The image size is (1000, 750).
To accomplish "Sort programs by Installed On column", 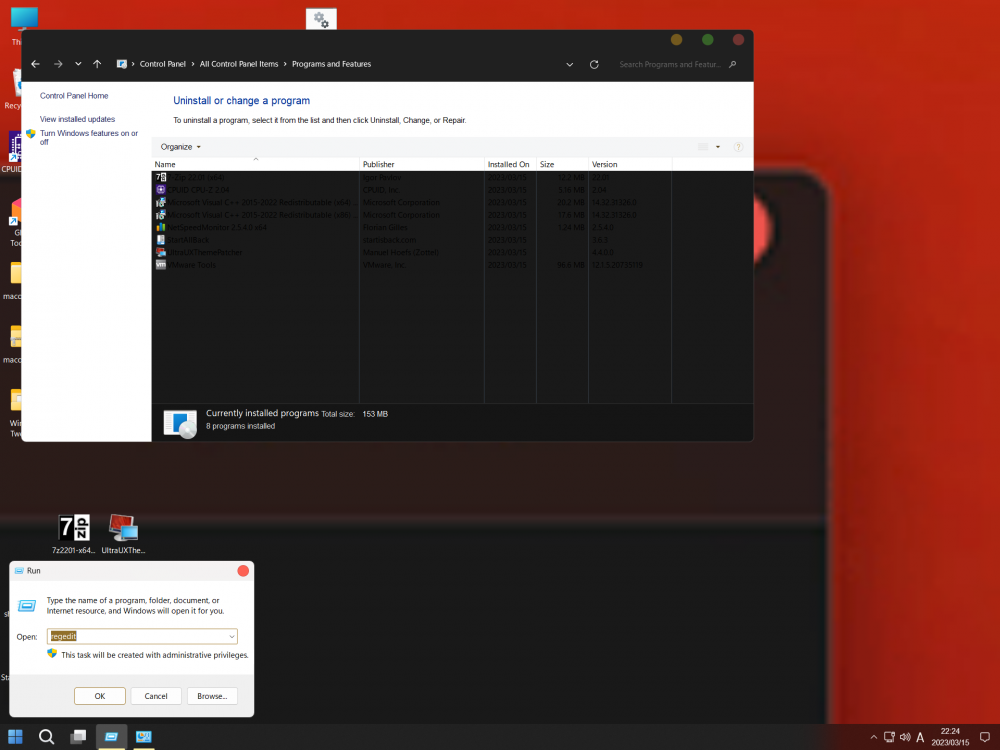I will pyautogui.click(x=509, y=164).
